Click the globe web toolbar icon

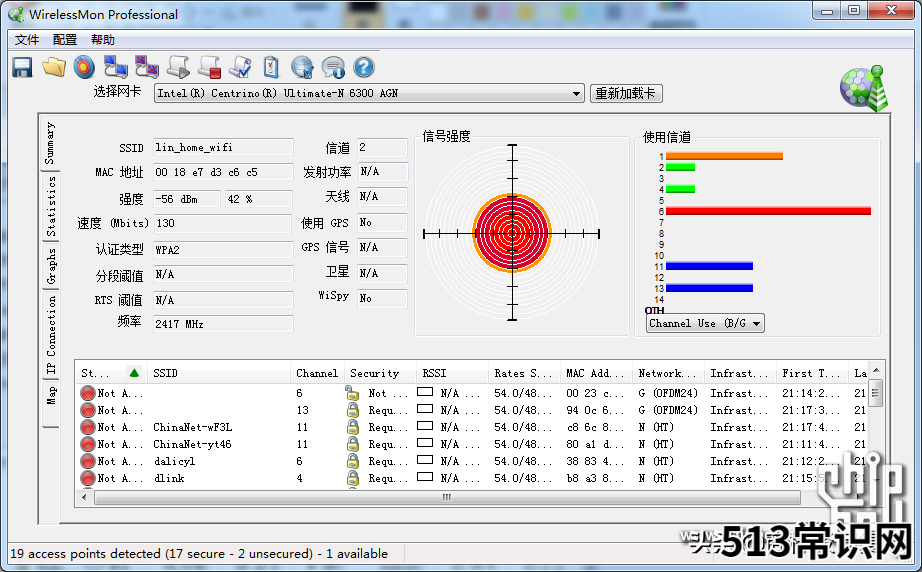click(x=302, y=68)
